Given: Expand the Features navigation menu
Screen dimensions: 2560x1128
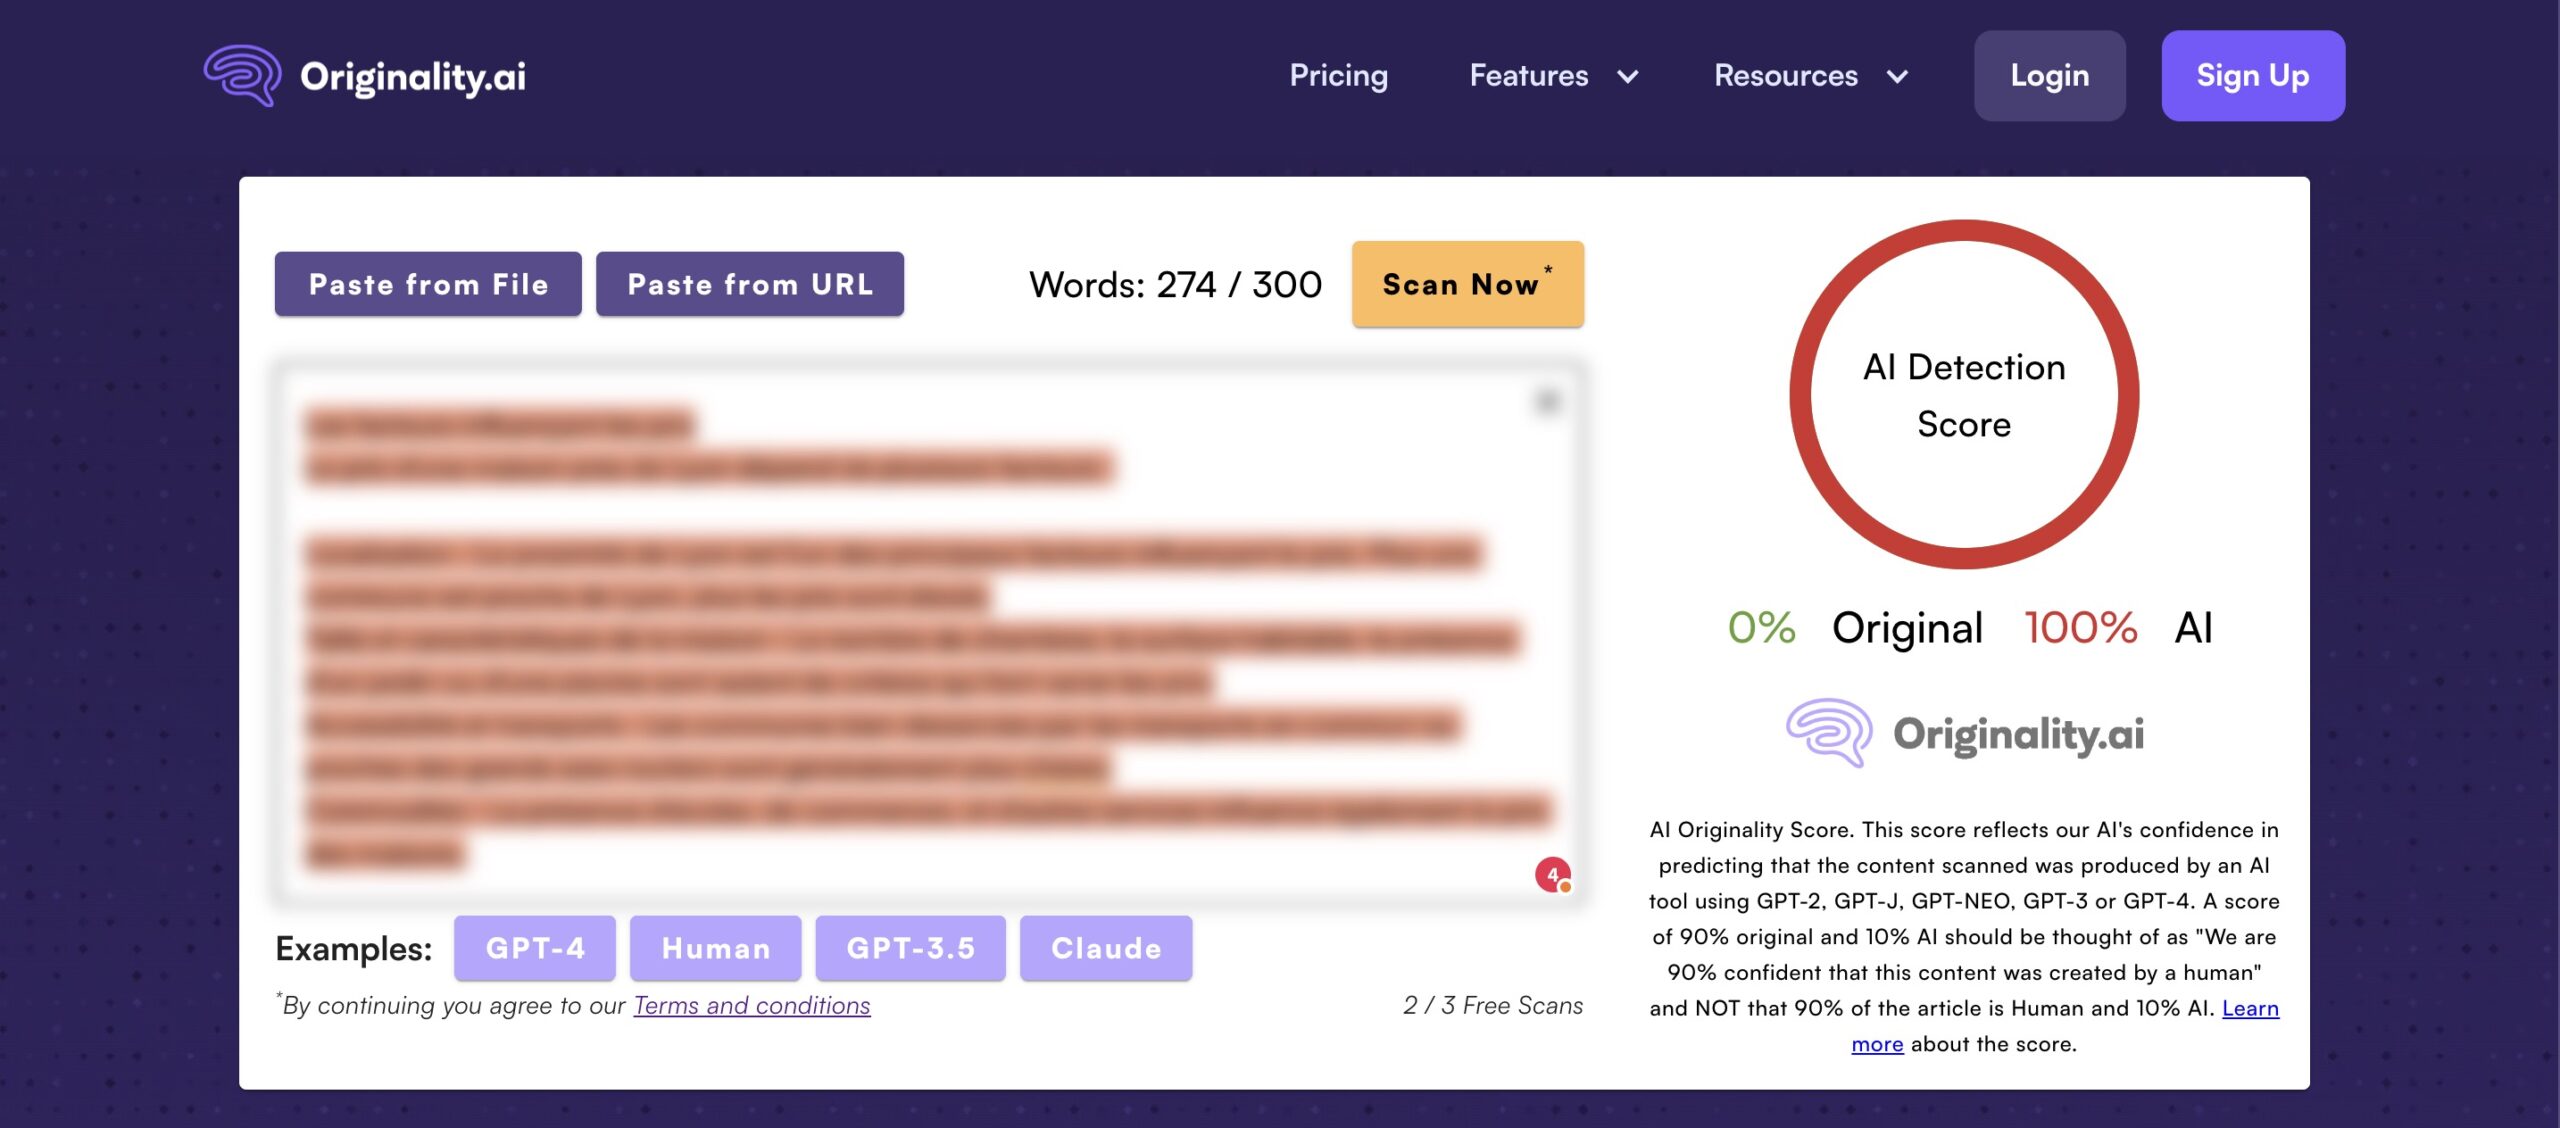Looking at the screenshot, I should click(1551, 75).
